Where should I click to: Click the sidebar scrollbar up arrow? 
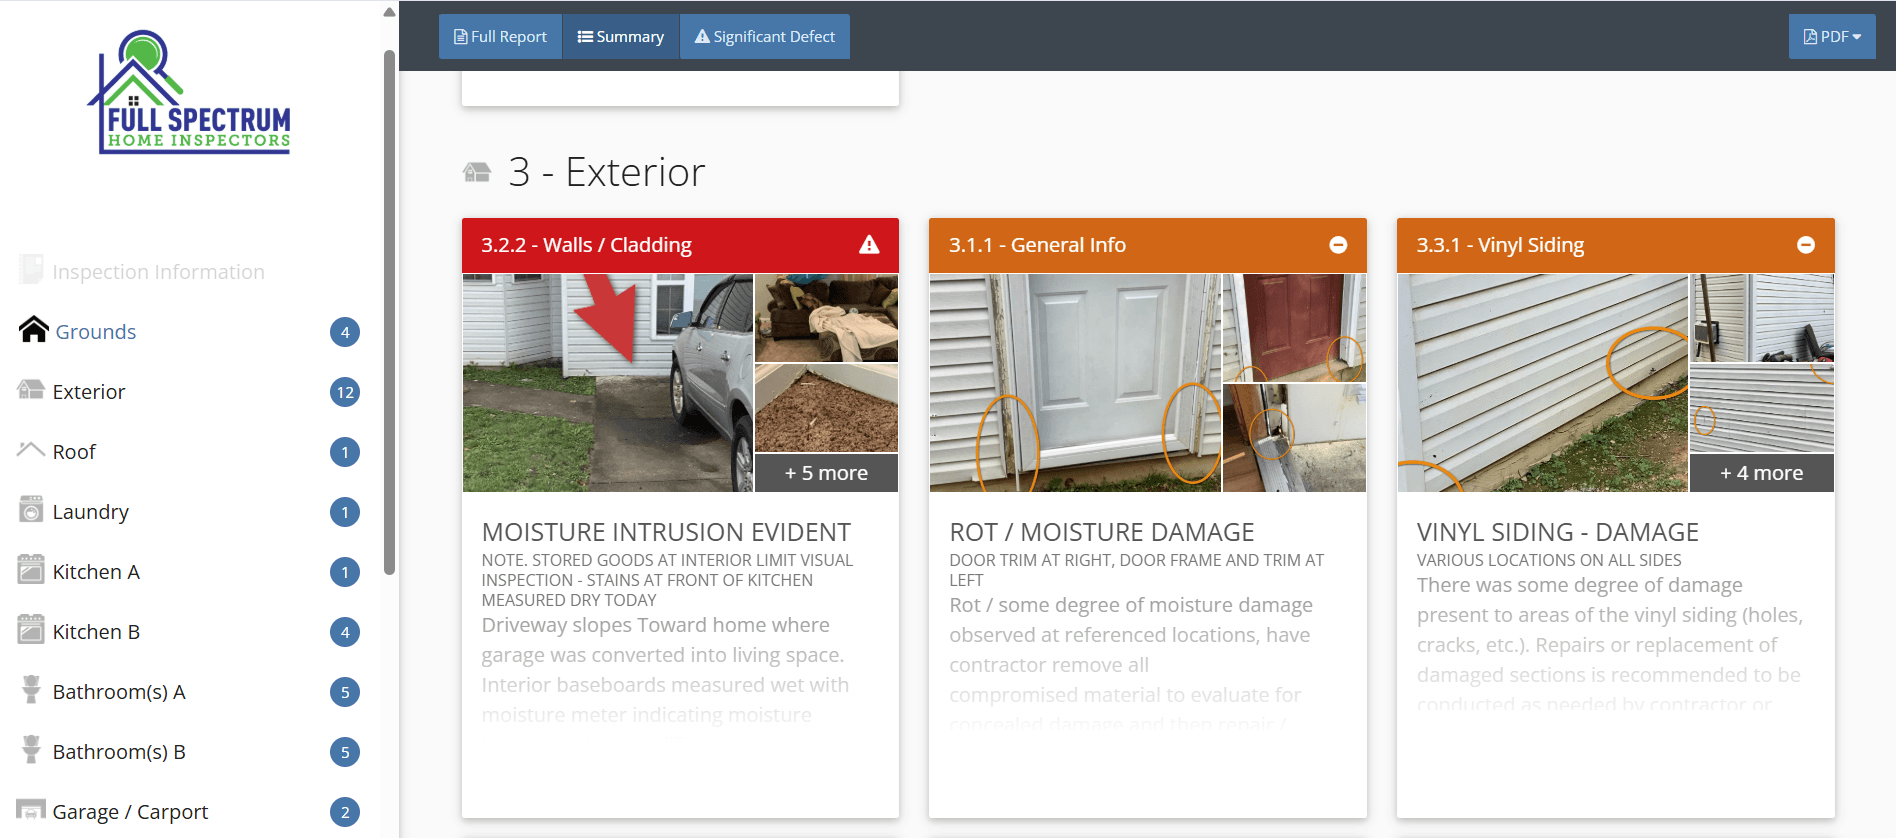[x=389, y=13]
